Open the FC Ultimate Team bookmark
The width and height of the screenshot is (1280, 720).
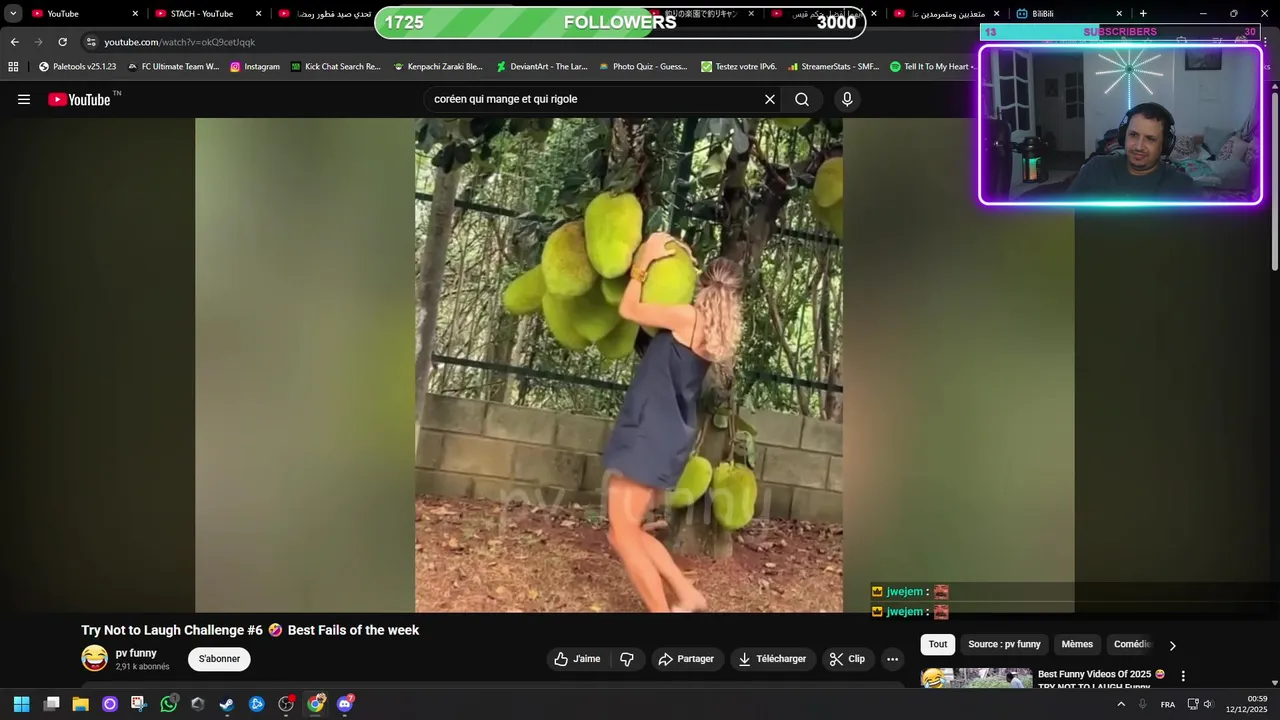[x=173, y=67]
